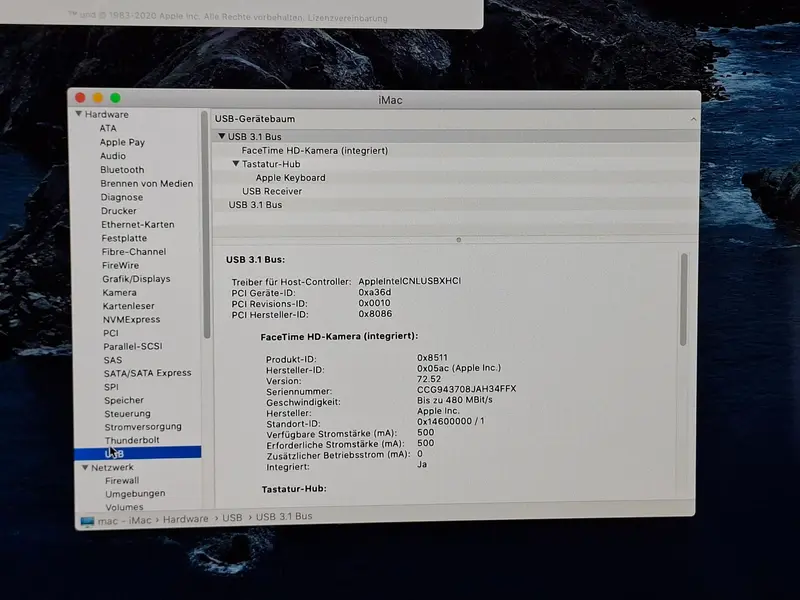Screen dimensions: 800x600
Task: Collapse the Tastatur-Hub disclosure triangle
Action: pos(235,164)
